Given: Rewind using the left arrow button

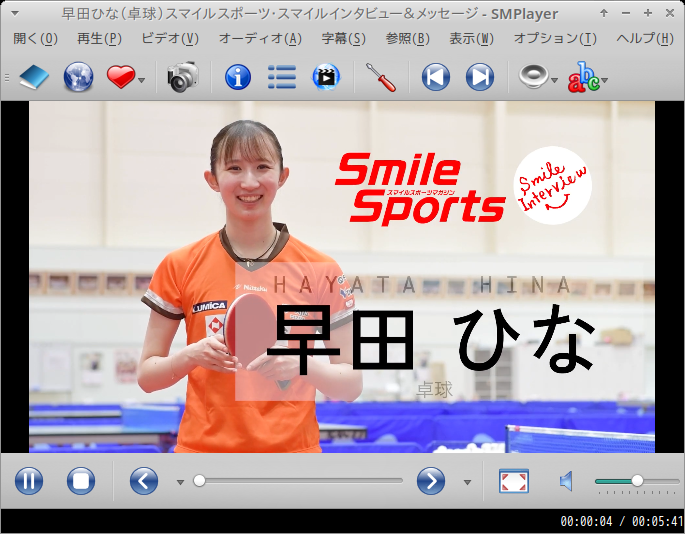Looking at the screenshot, I should (x=144, y=481).
